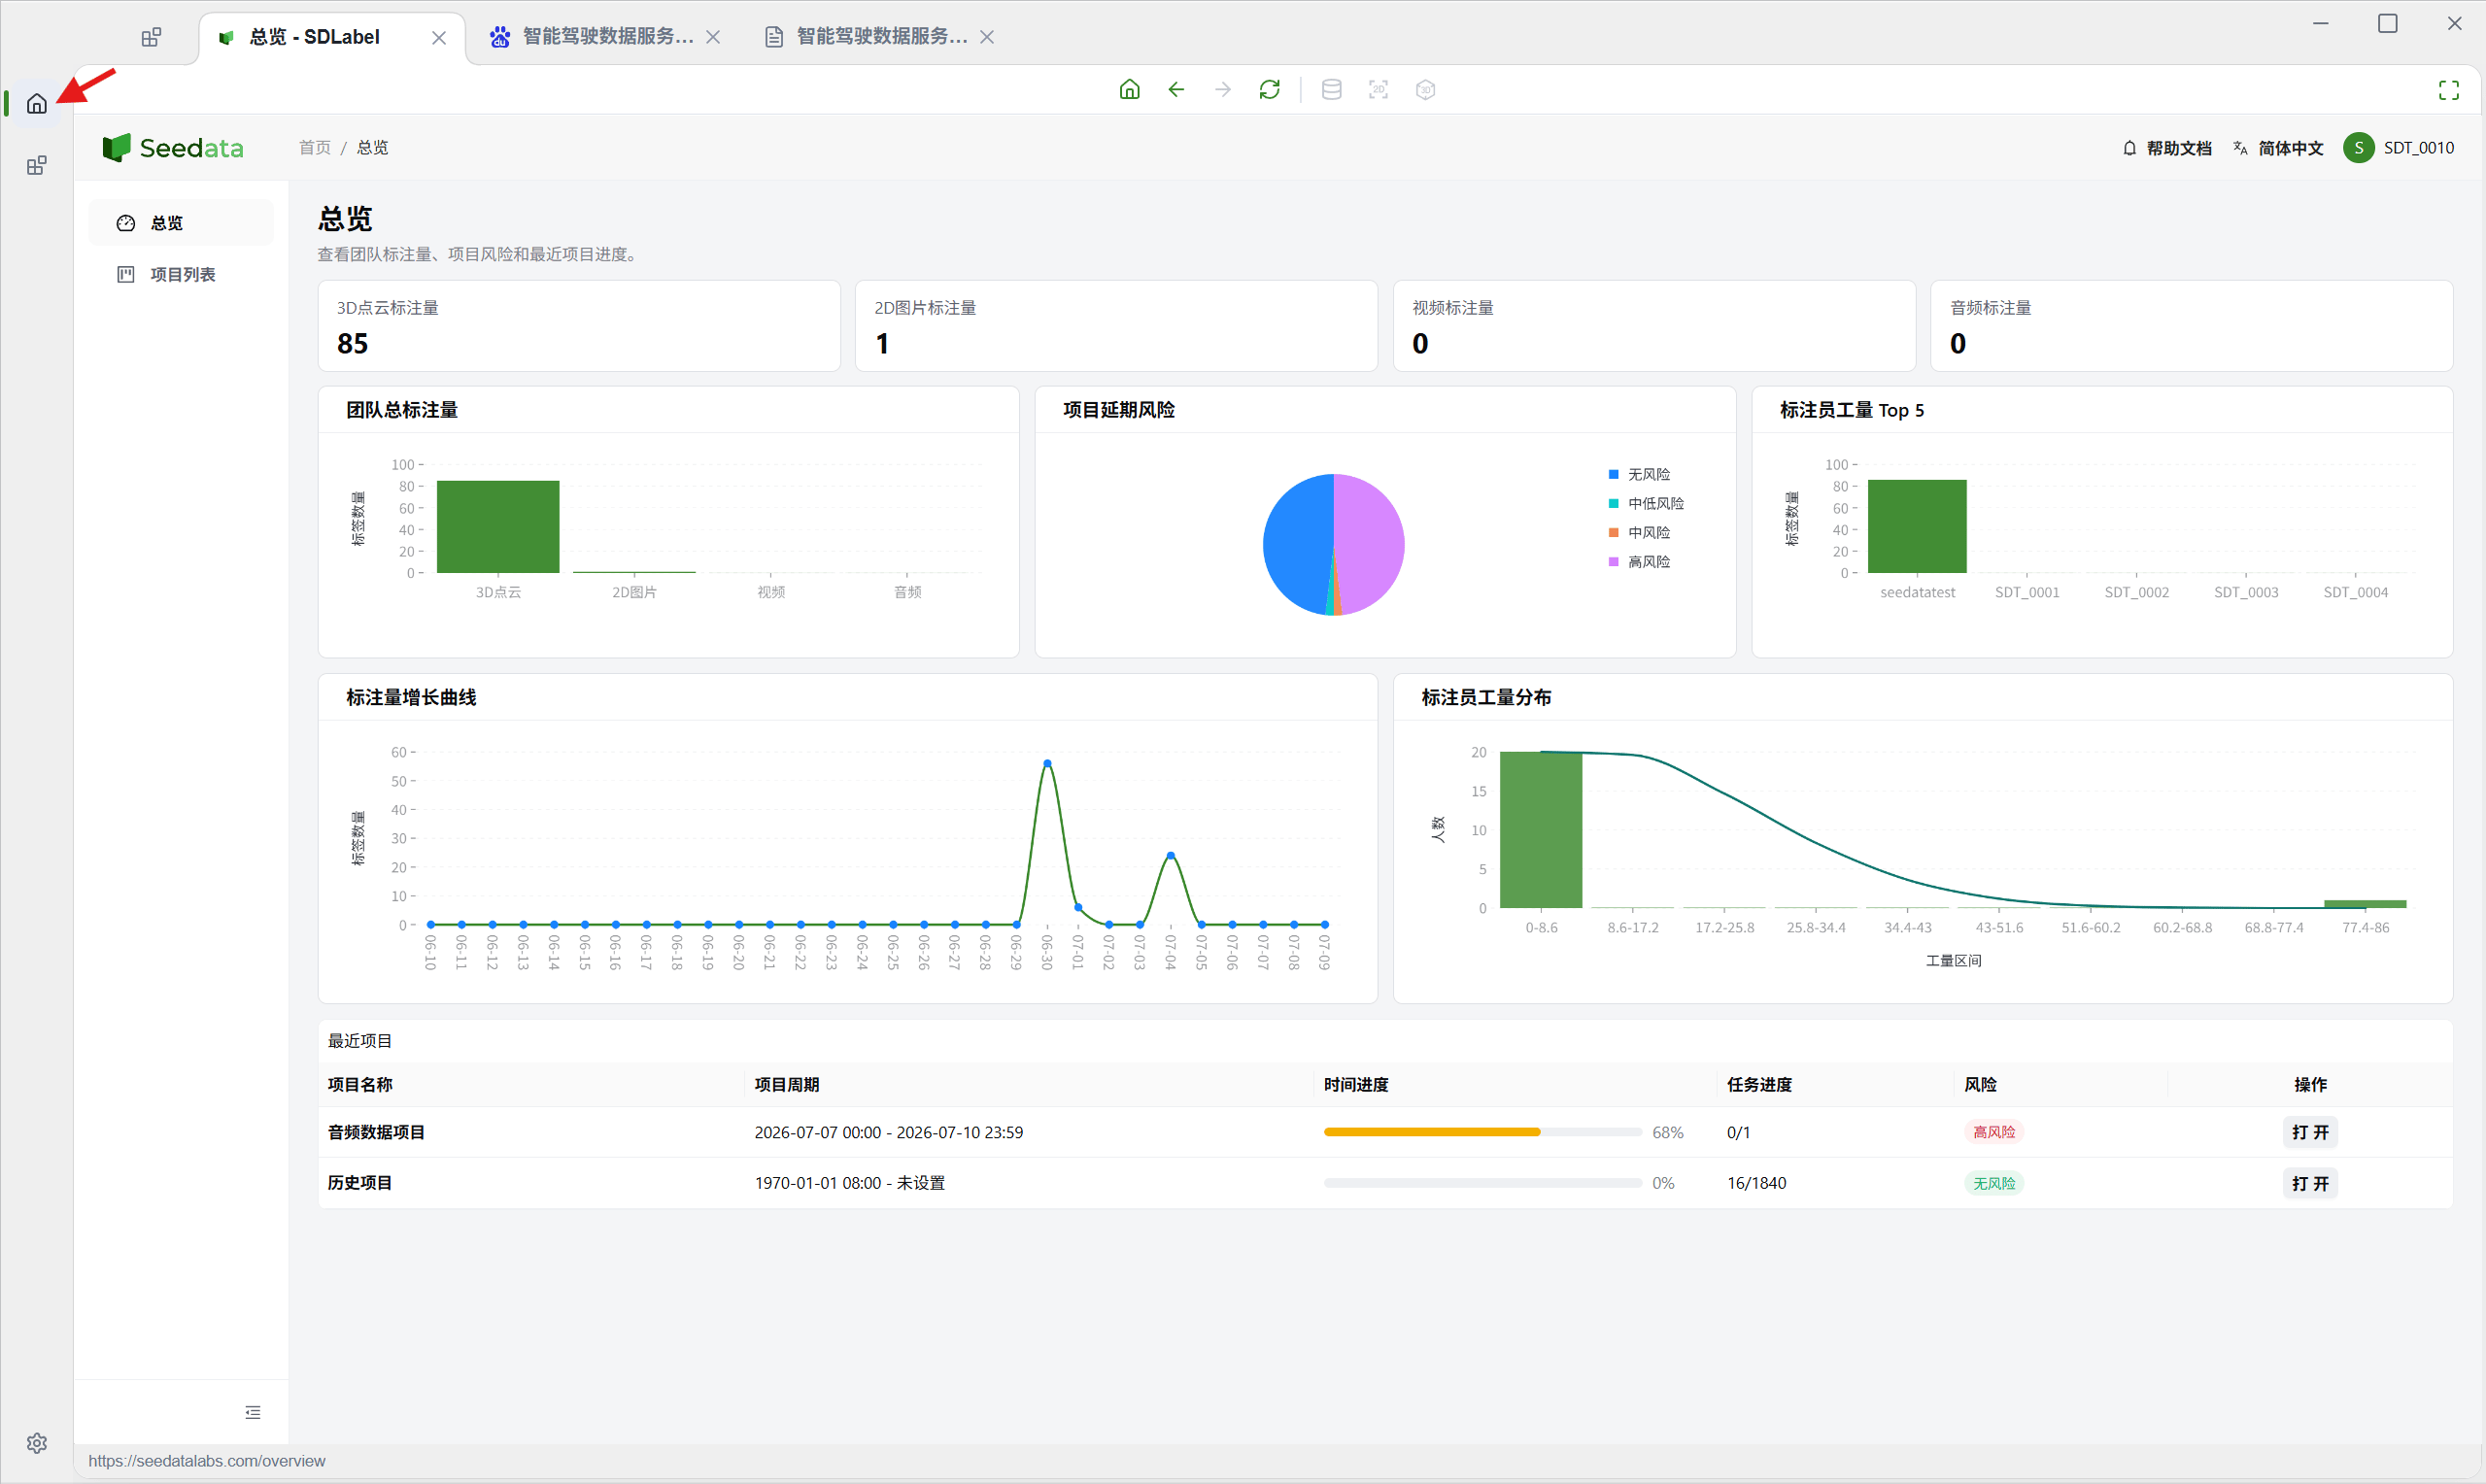This screenshot has width=2486, height=1484.
Task: Click the green home icon in navigation toolbar
Action: 1129,90
